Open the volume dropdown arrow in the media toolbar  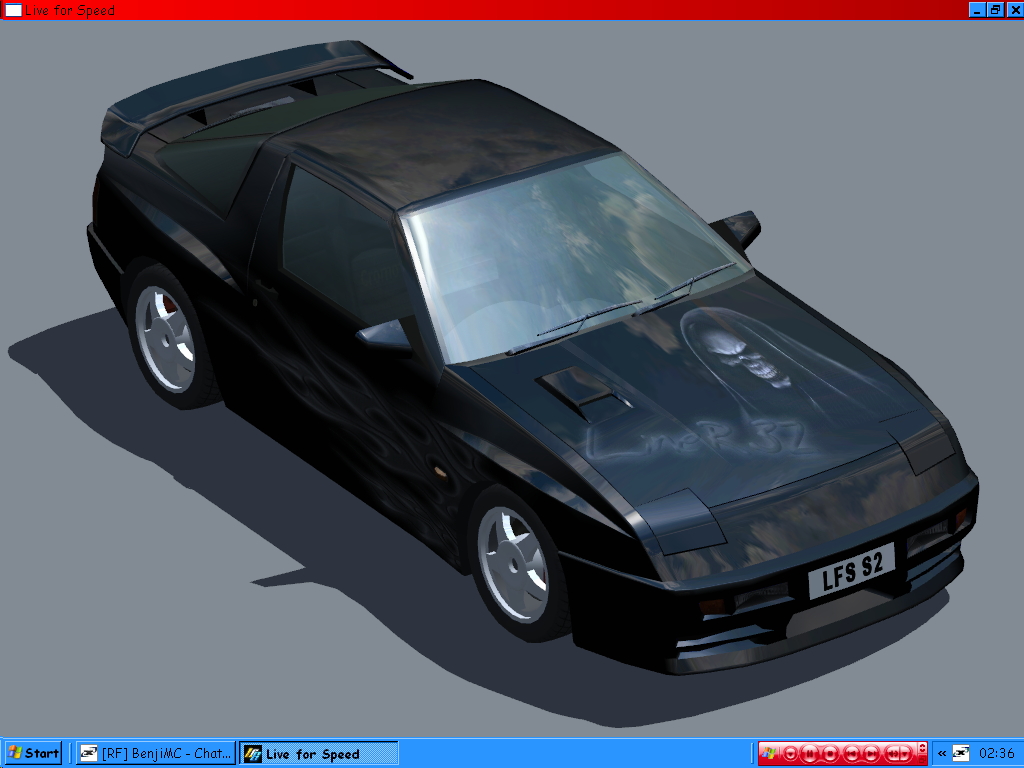pos(905,754)
